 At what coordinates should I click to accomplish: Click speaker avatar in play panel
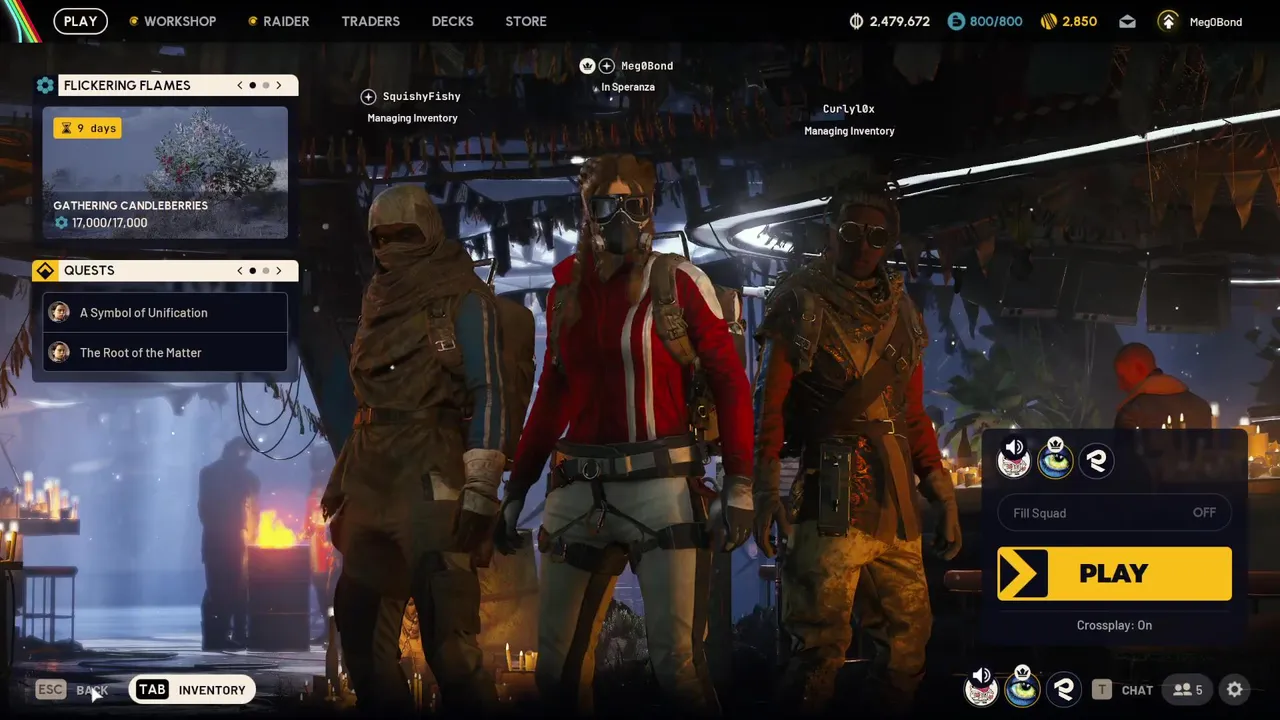coord(1014,459)
